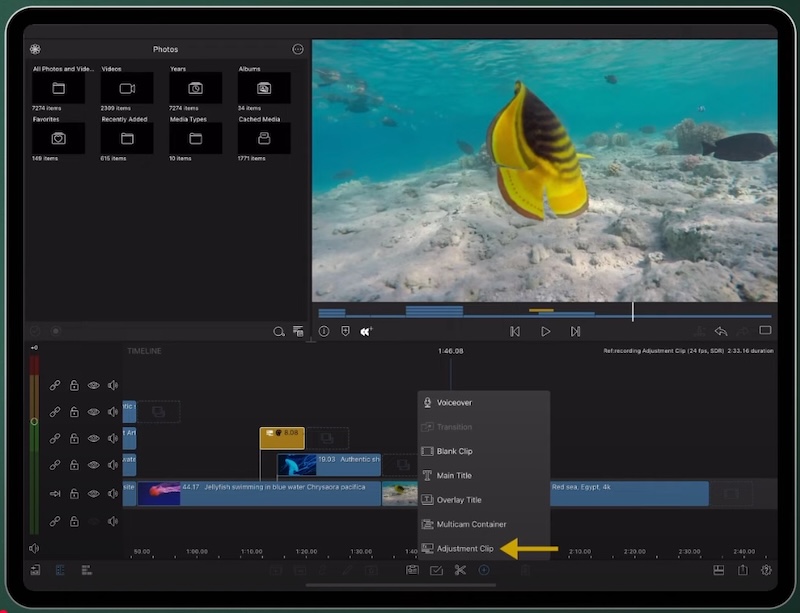Screen dimensions: 800x613
Task: Select the Red sea, Egypt, 4k clip
Action: point(629,494)
